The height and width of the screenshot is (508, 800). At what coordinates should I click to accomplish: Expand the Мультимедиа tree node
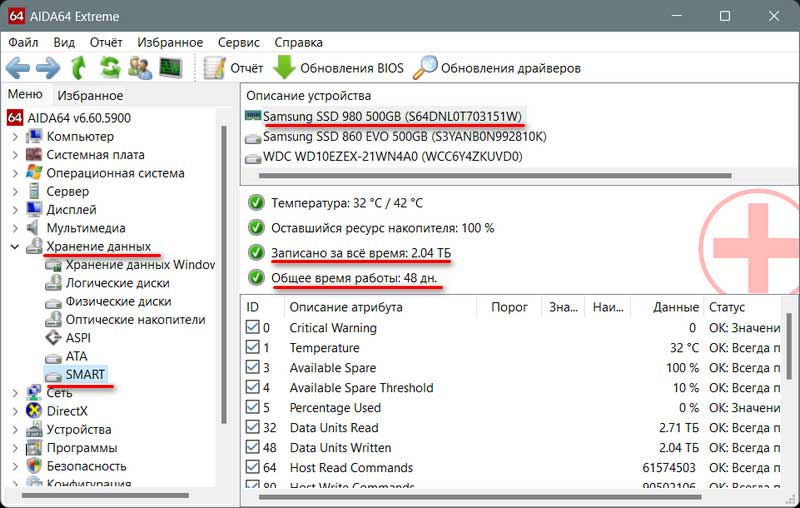15,228
